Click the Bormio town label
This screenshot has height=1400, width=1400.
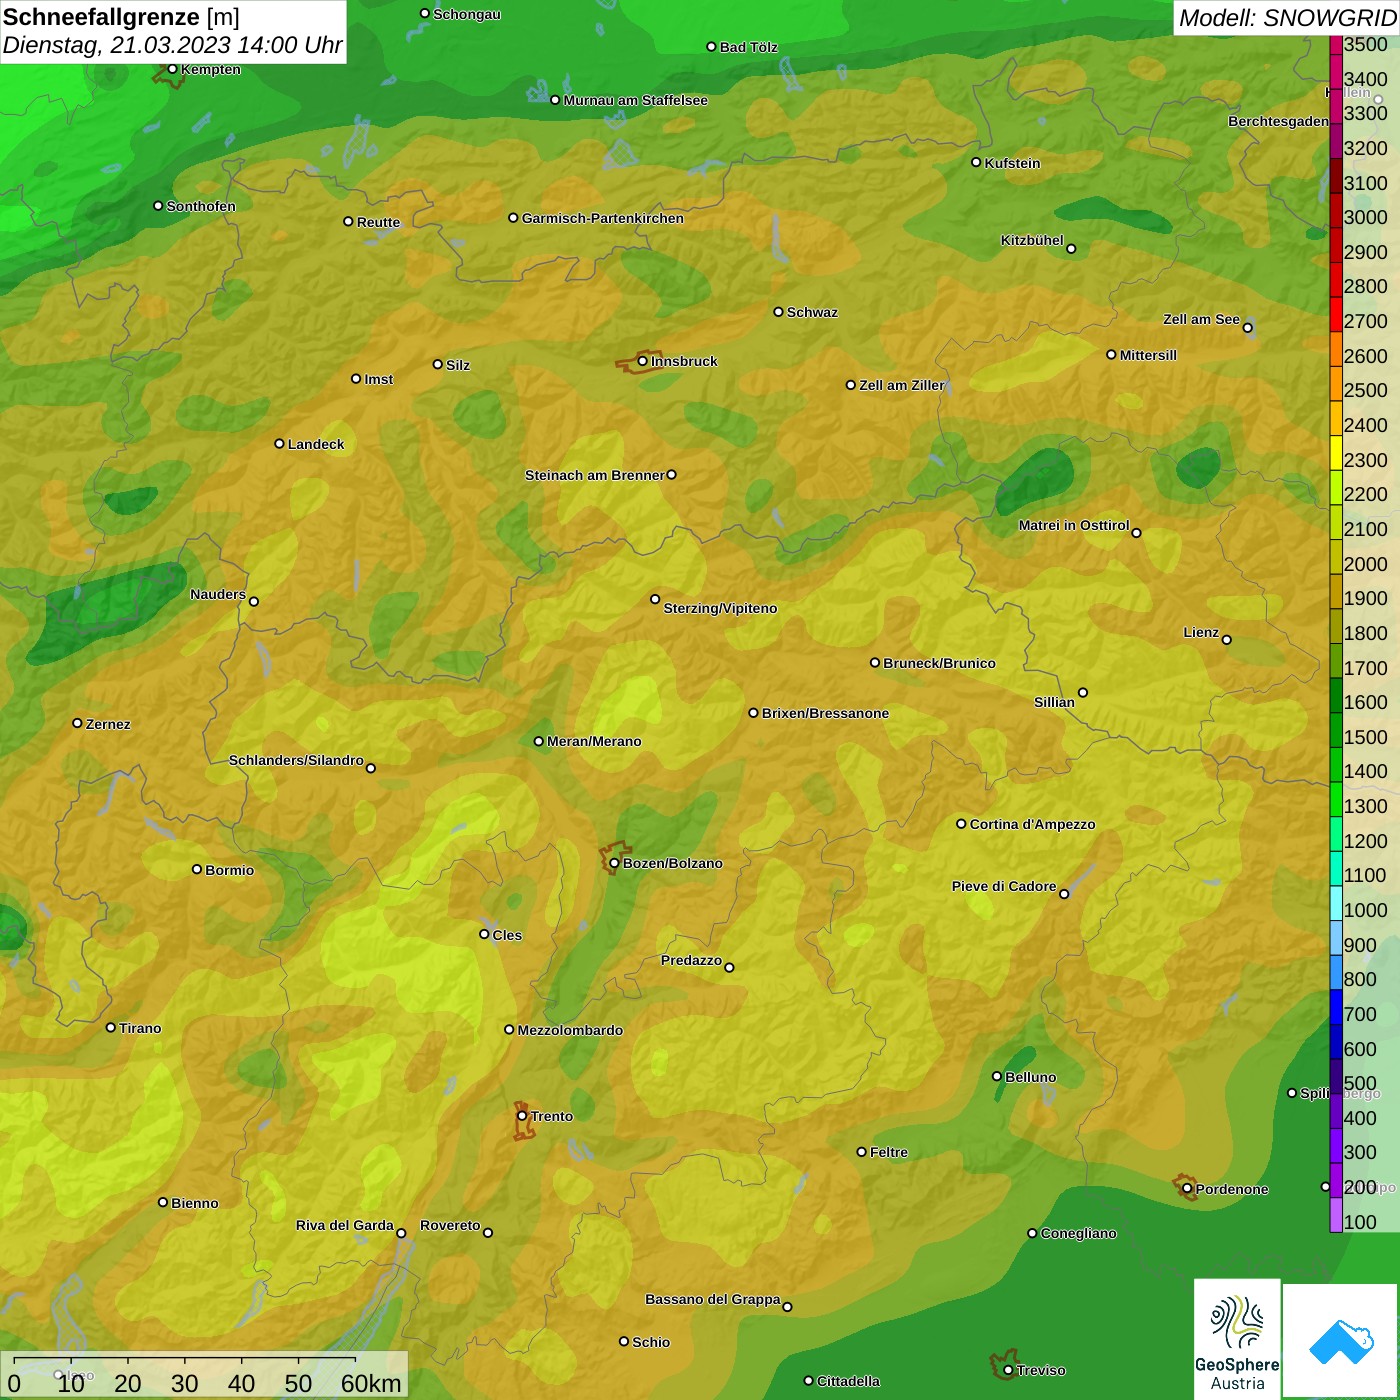point(229,870)
